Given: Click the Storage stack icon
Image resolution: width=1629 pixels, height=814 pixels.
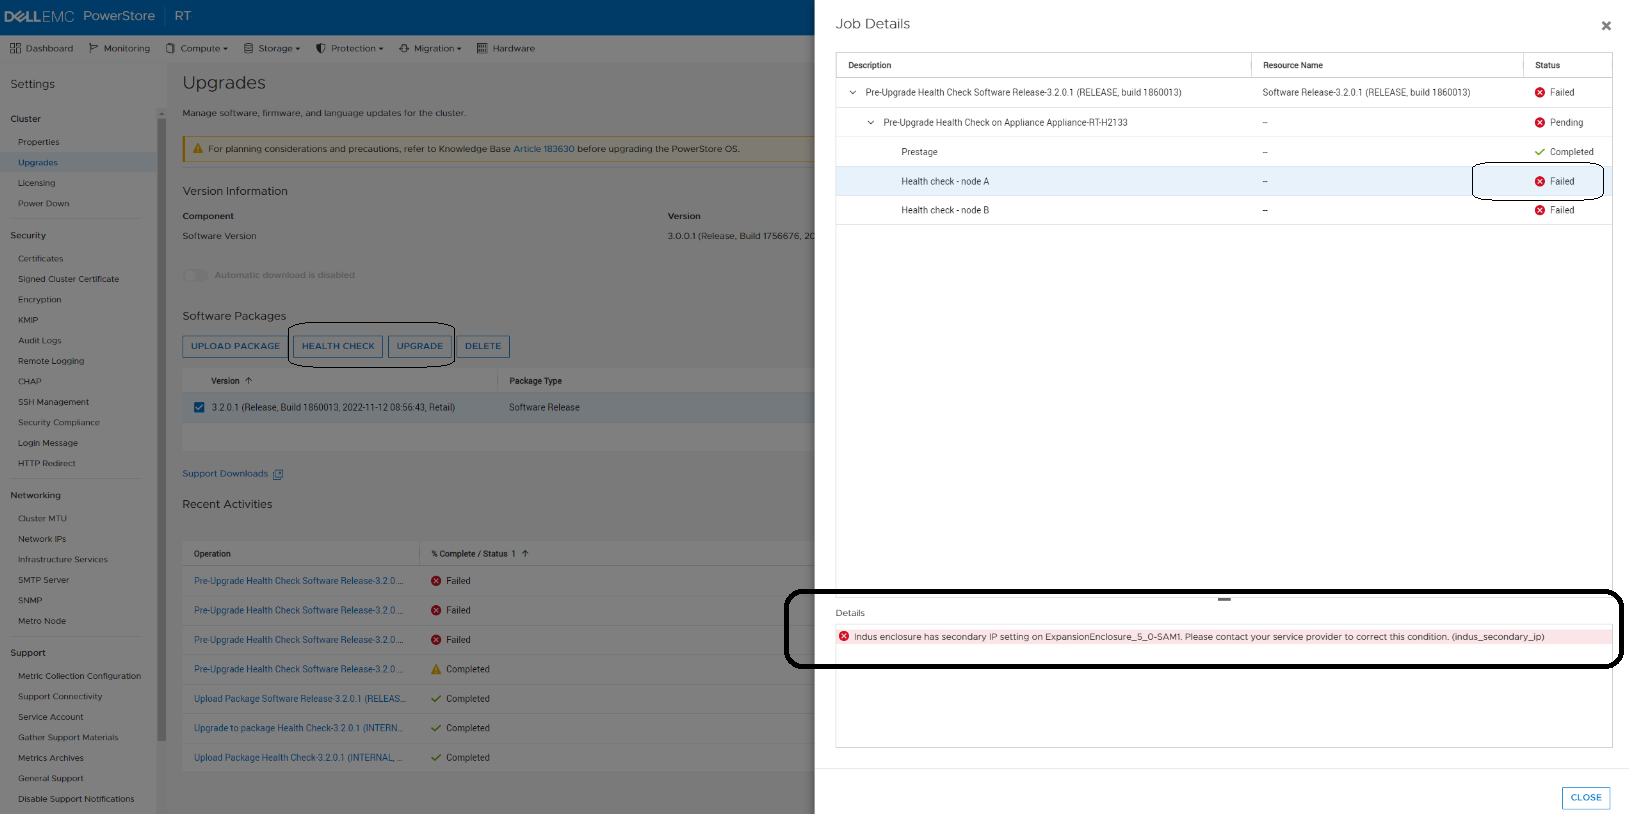Looking at the screenshot, I should (248, 48).
